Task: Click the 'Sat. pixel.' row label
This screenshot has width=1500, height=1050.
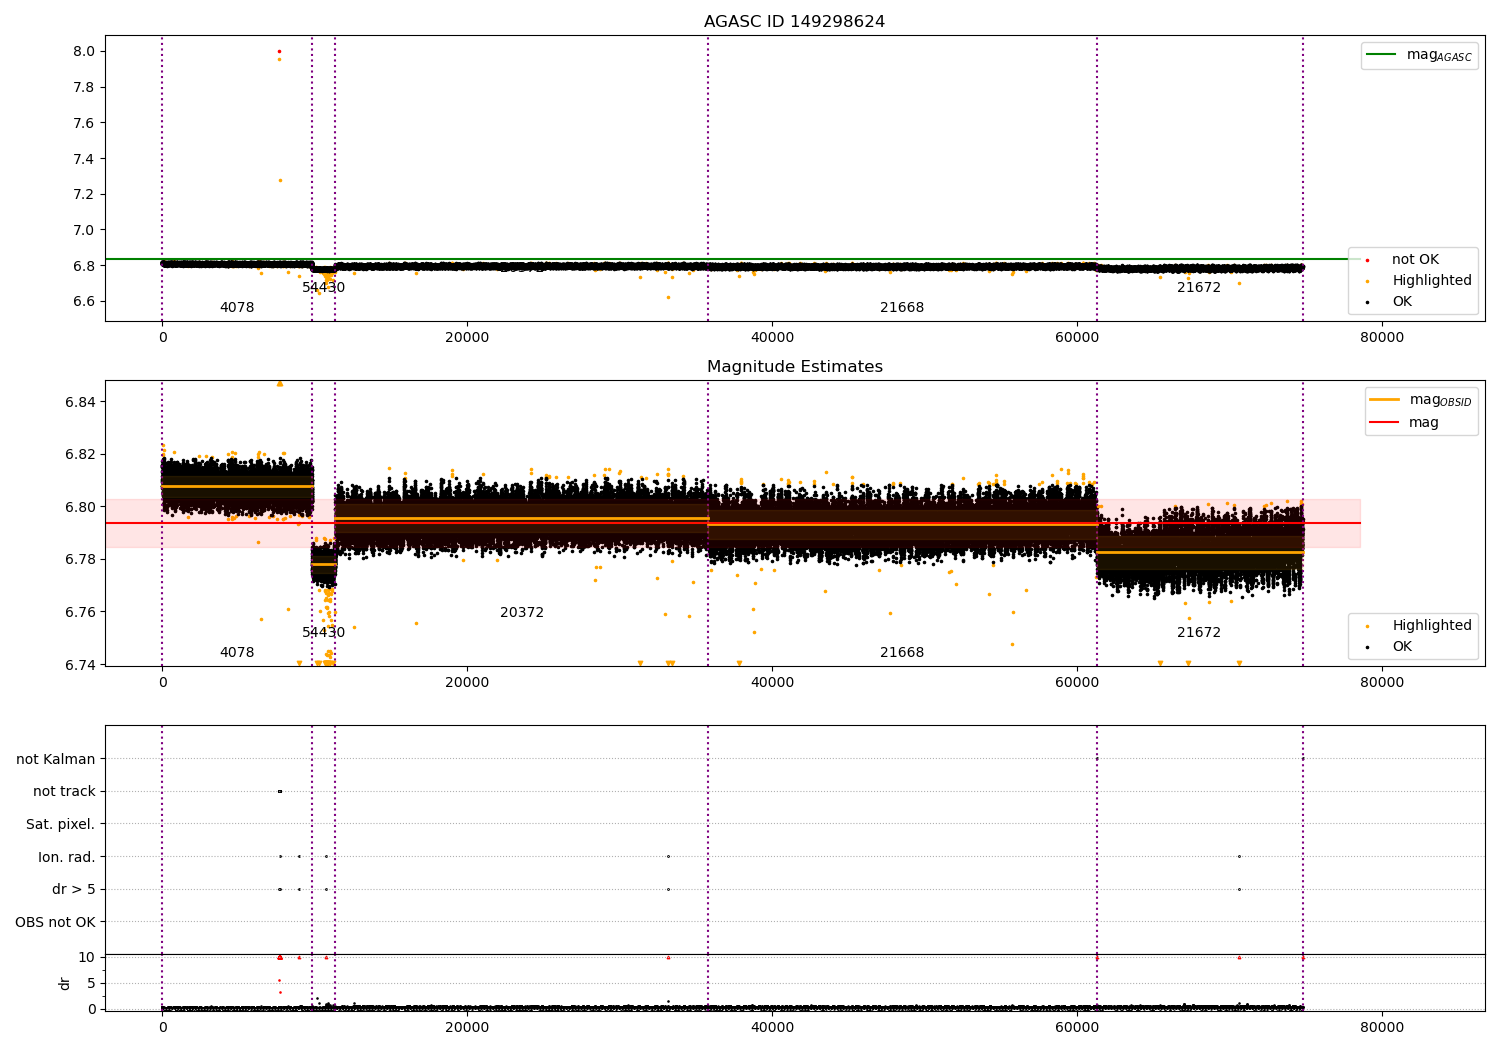Action: click(x=61, y=824)
